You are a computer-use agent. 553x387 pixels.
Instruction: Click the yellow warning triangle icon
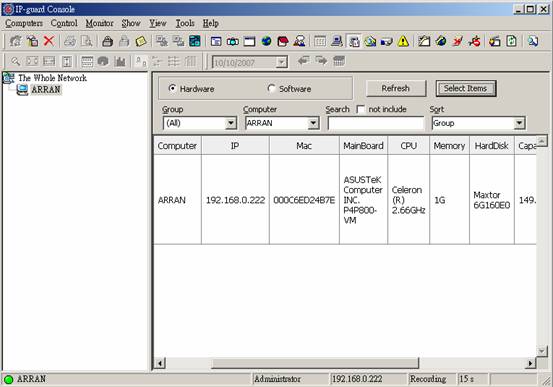click(x=403, y=41)
